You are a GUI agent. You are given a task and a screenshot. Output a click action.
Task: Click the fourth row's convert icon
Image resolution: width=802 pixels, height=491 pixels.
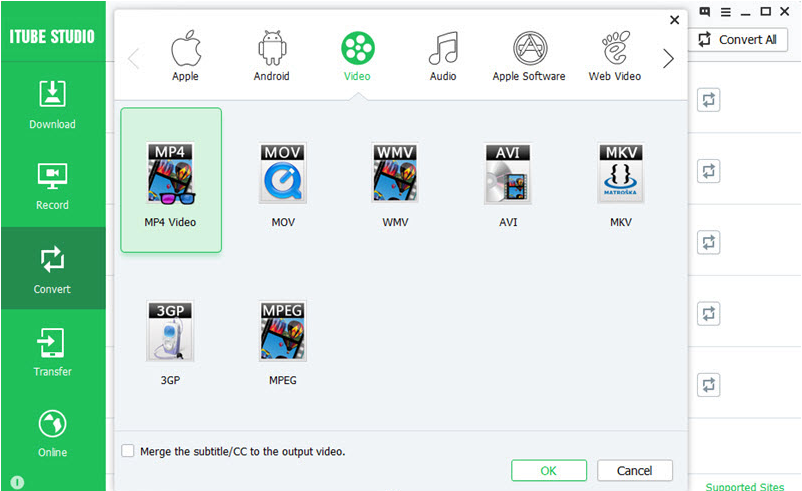[x=708, y=313]
